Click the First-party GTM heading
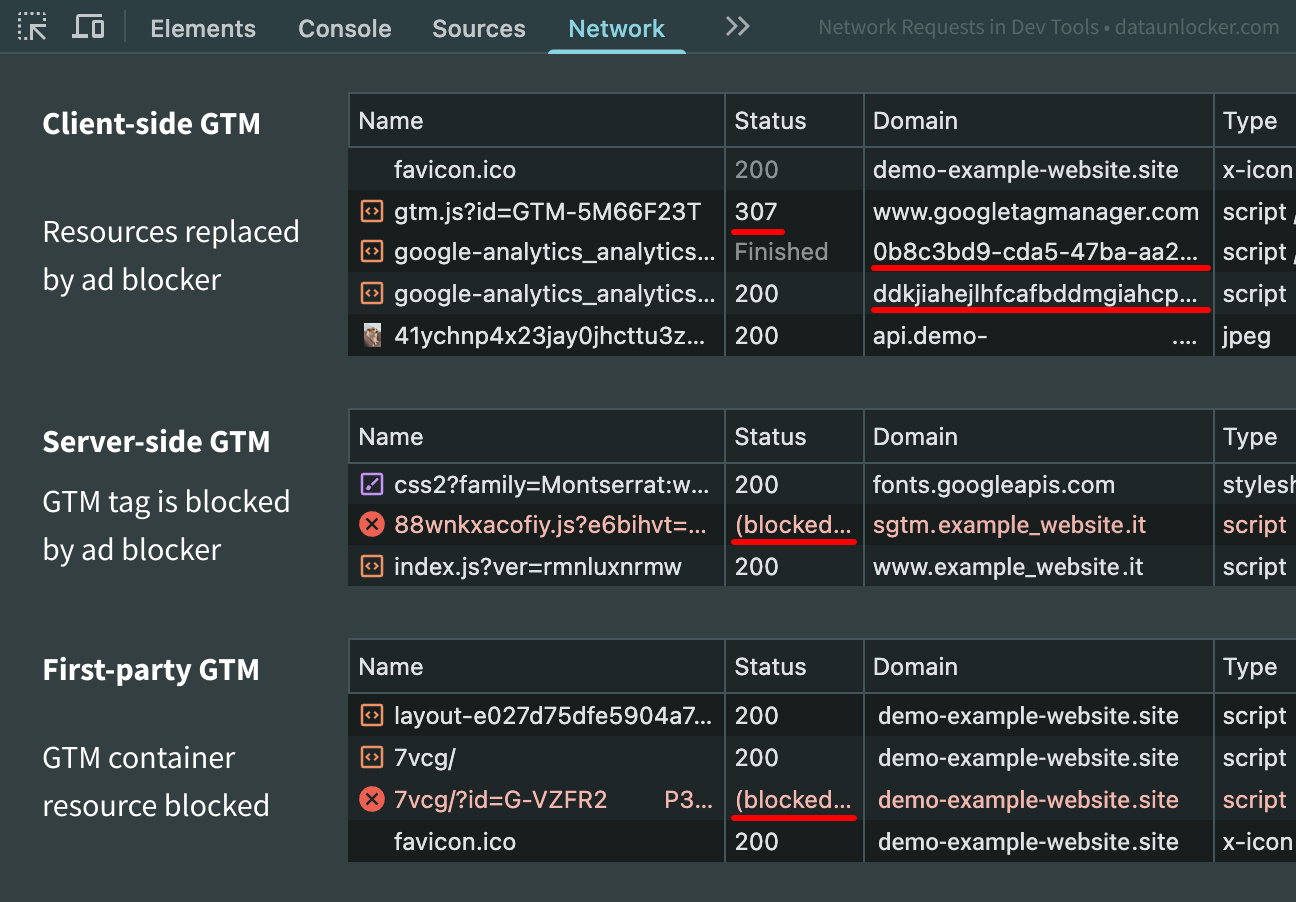The width and height of the screenshot is (1296, 902). pyautogui.click(x=151, y=670)
